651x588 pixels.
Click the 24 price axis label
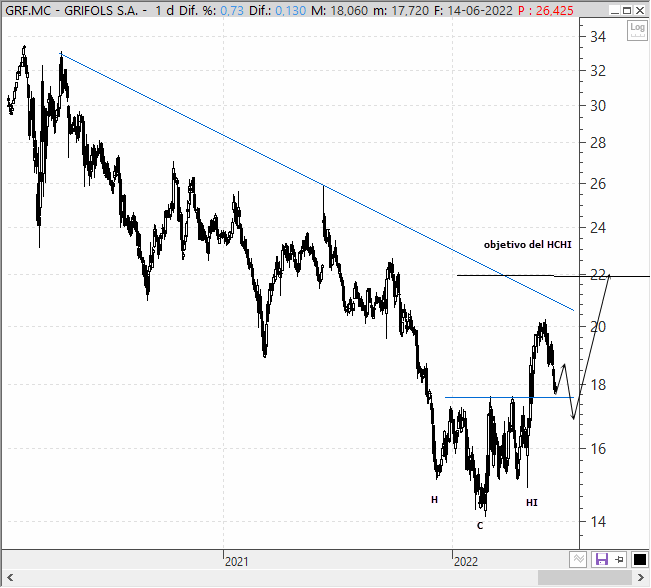click(x=598, y=228)
